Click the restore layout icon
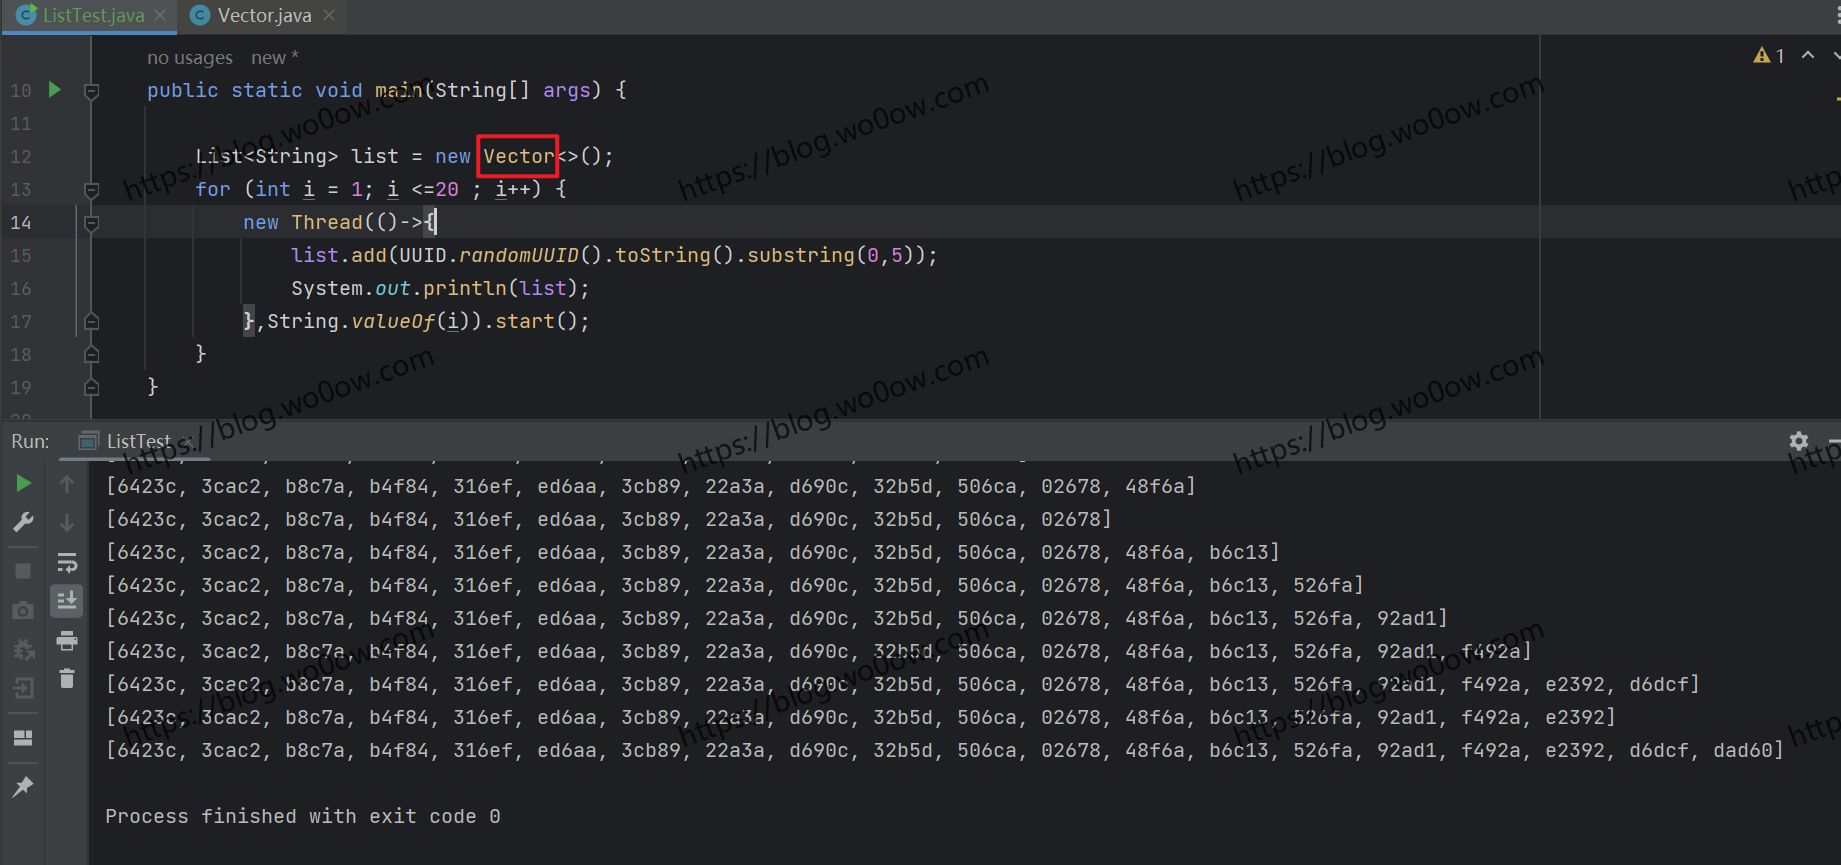Image resolution: width=1841 pixels, height=865 pixels. [23, 738]
